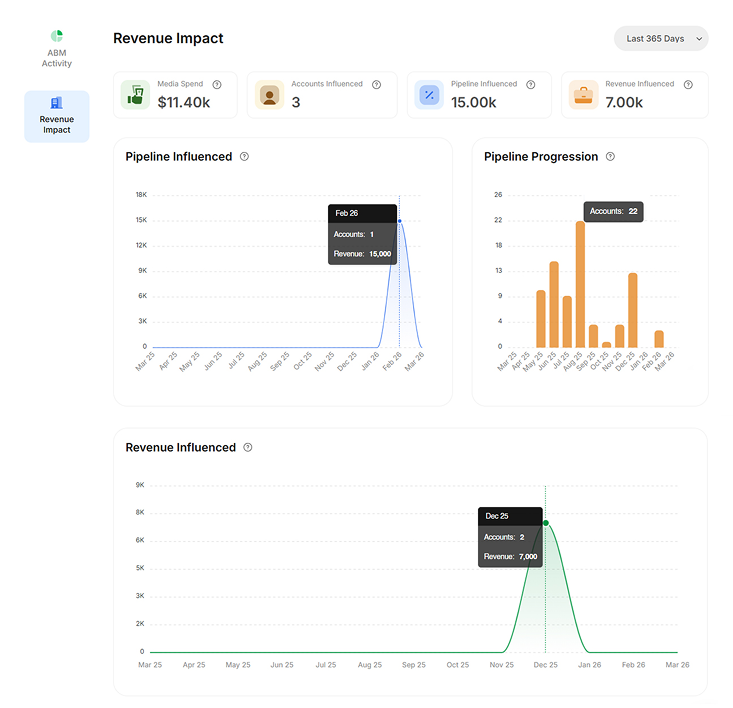733x708 pixels.
Task: Click the tallest bar with 22 accounts
Action: (580, 284)
